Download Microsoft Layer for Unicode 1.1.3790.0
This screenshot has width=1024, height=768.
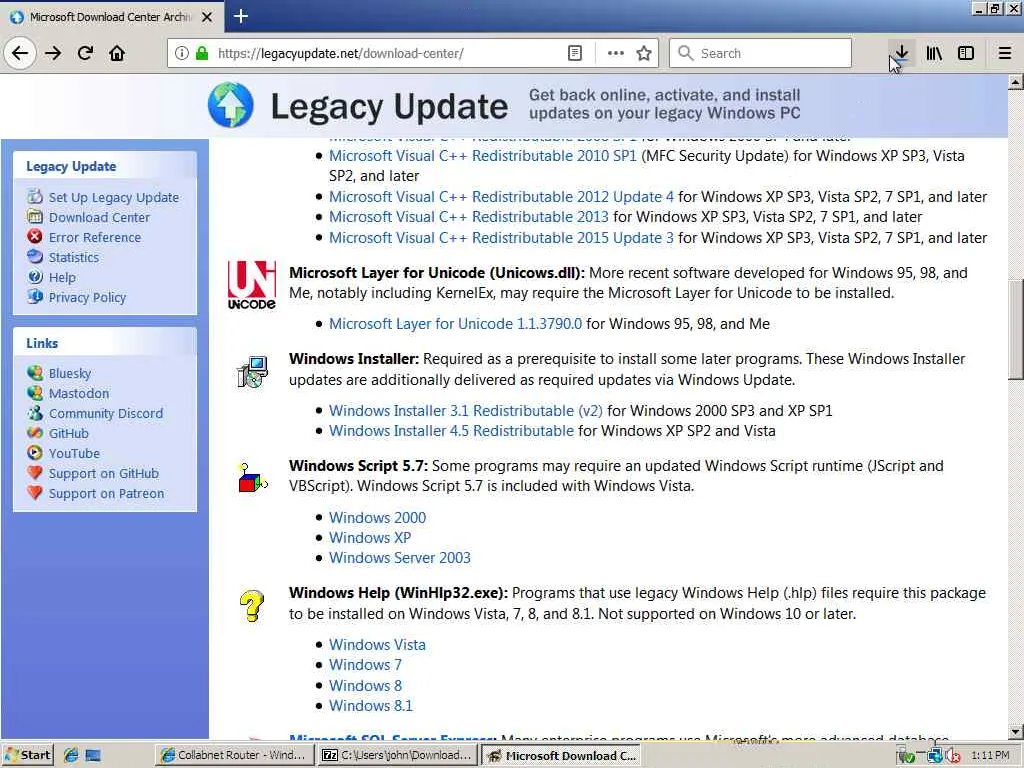click(455, 323)
